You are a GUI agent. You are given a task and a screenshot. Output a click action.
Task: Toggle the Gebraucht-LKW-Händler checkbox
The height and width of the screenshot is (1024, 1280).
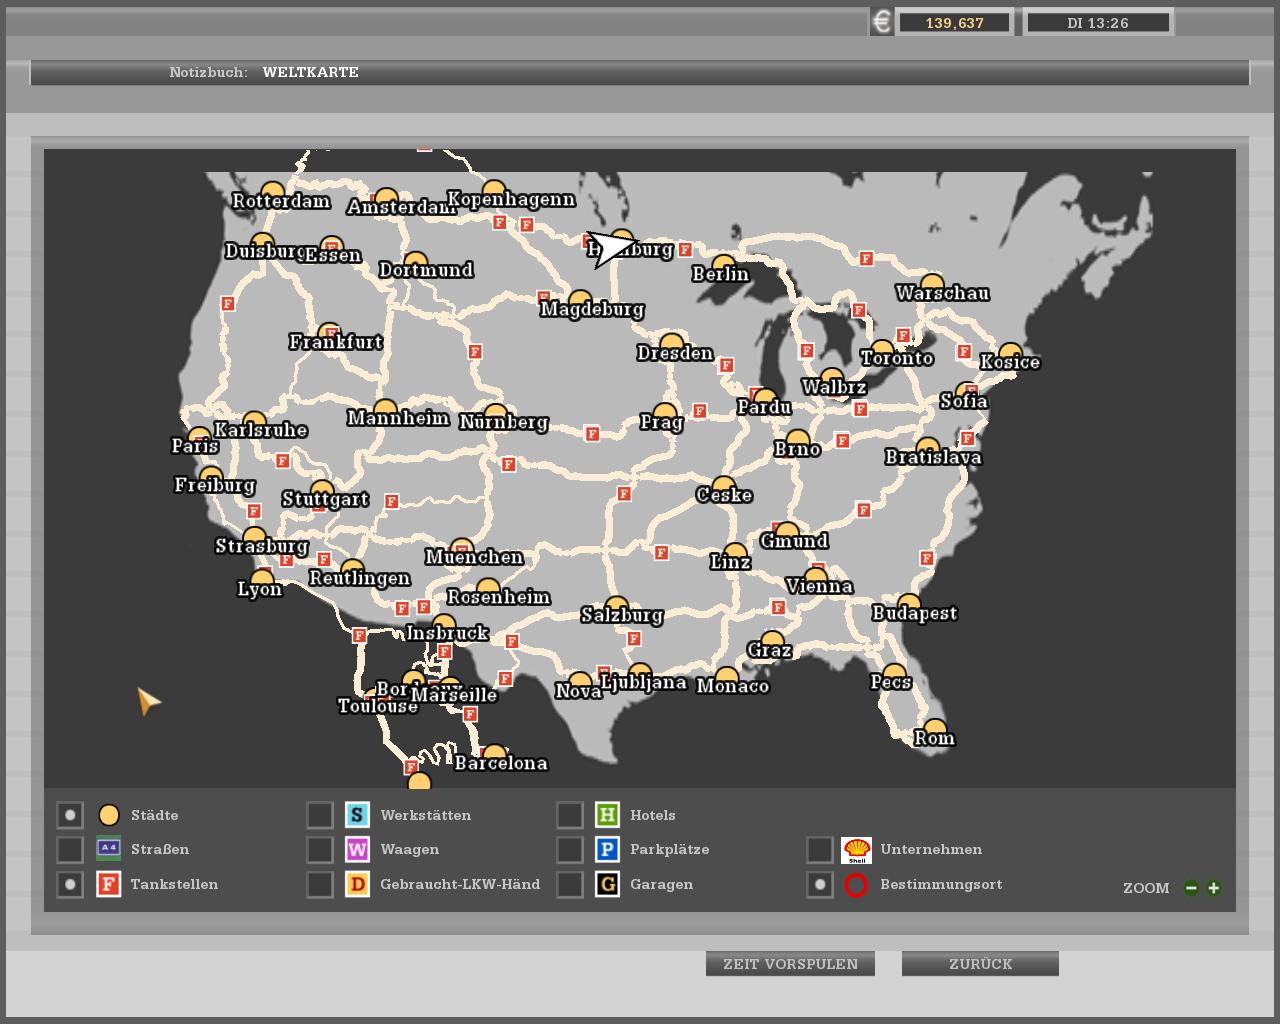point(320,884)
